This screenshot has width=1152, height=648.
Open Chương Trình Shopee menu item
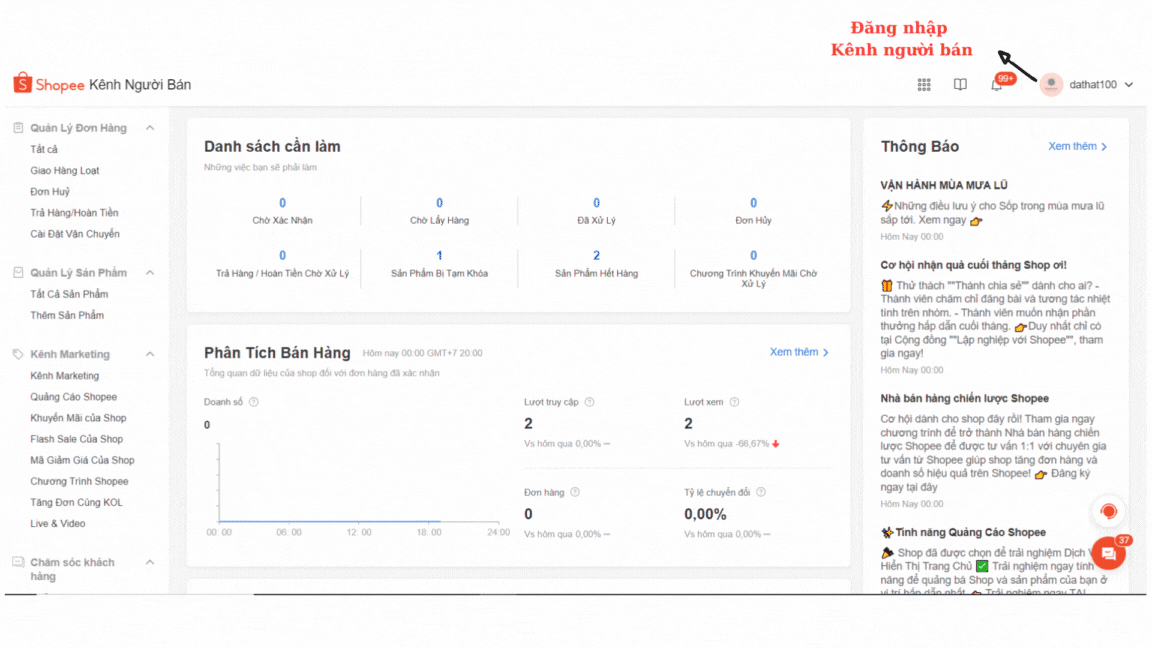[79, 482]
